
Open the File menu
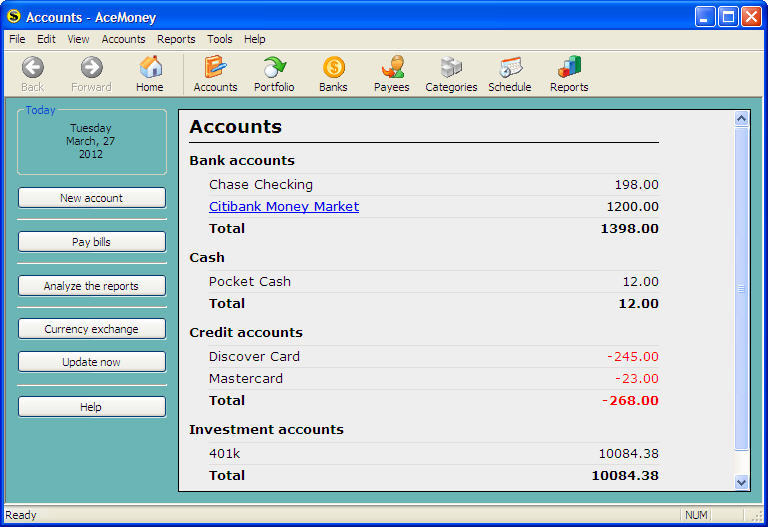click(17, 39)
